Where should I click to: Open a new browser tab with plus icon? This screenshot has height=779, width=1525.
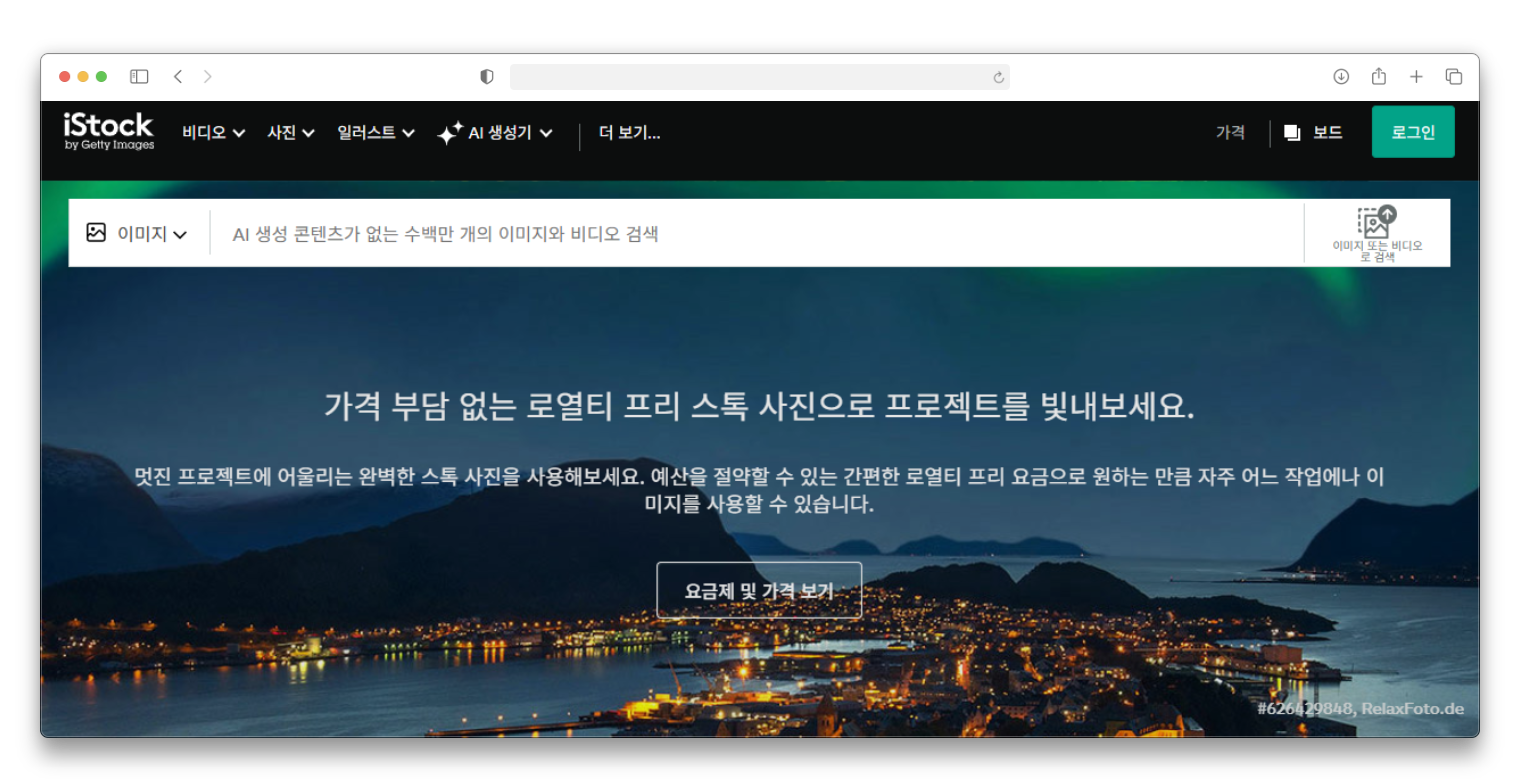point(1416,76)
